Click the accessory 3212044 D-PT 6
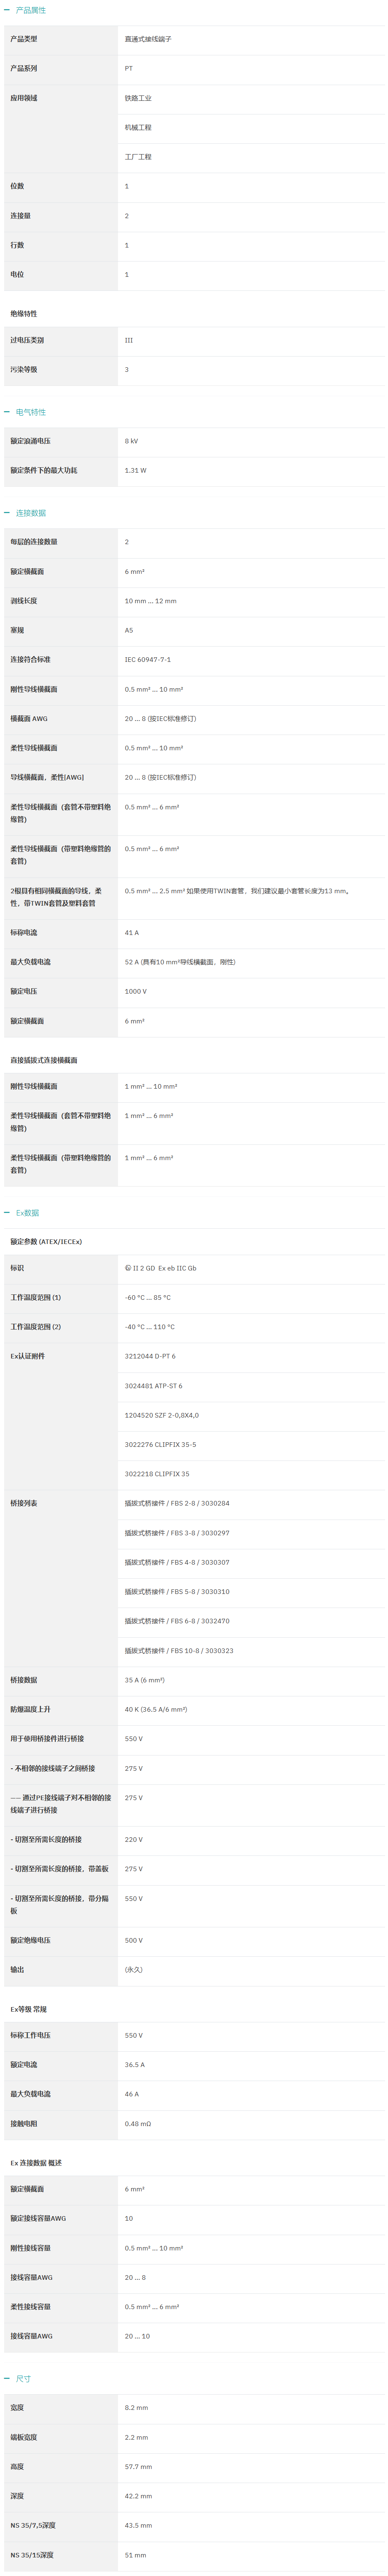This screenshot has width=388, height=2576. 150,1356
